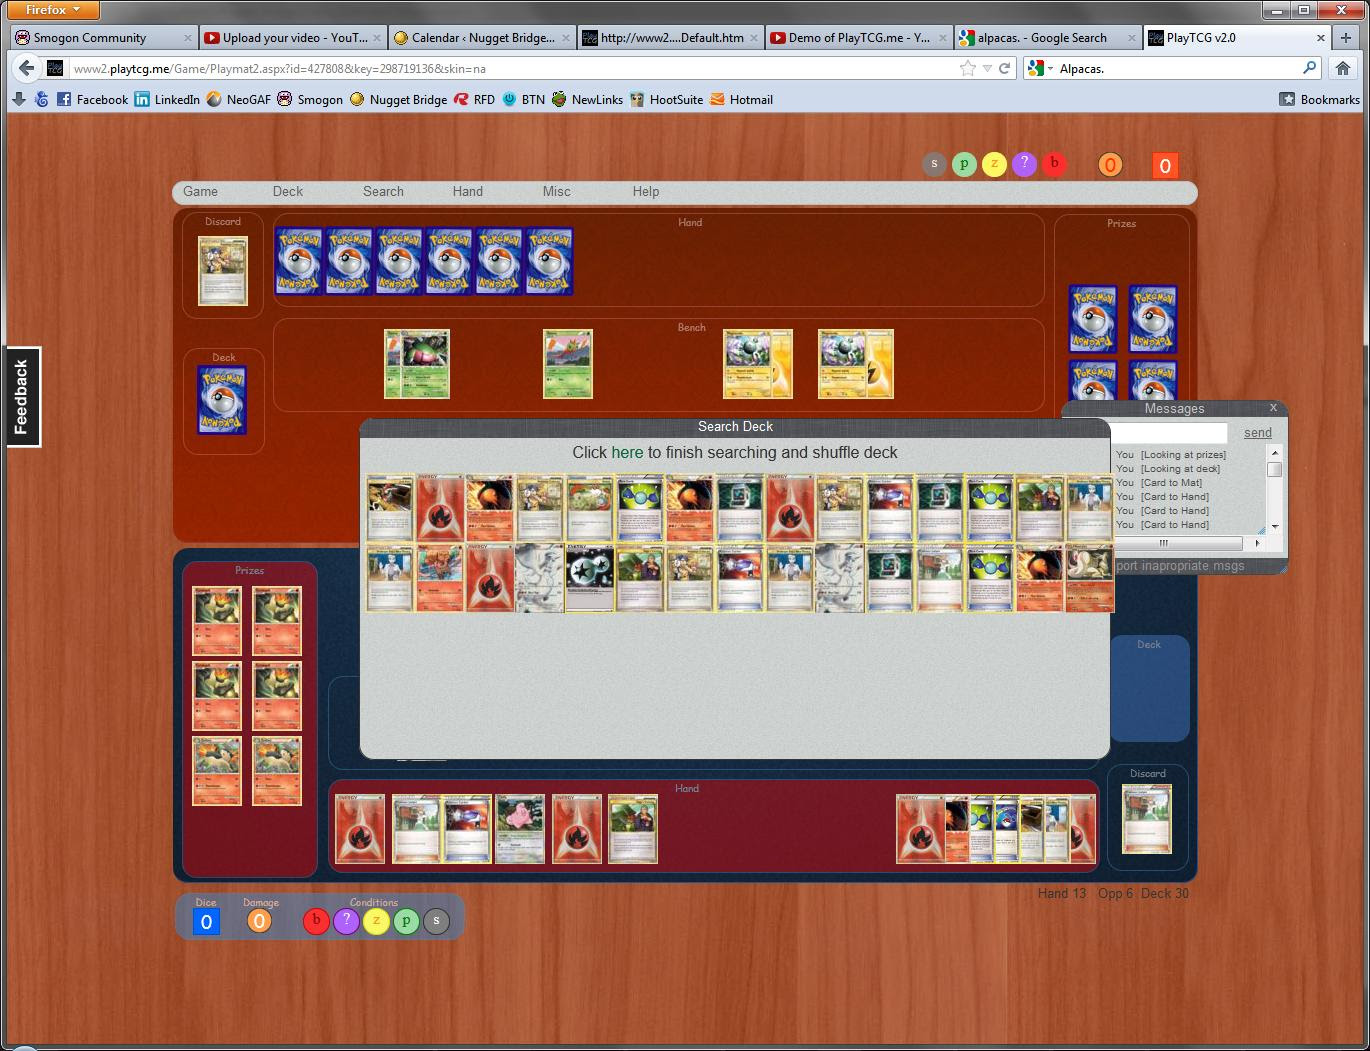Click opponent's burn 'b' condition marker
The width and height of the screenshot is (1370, 1051).
(1054, 164)
